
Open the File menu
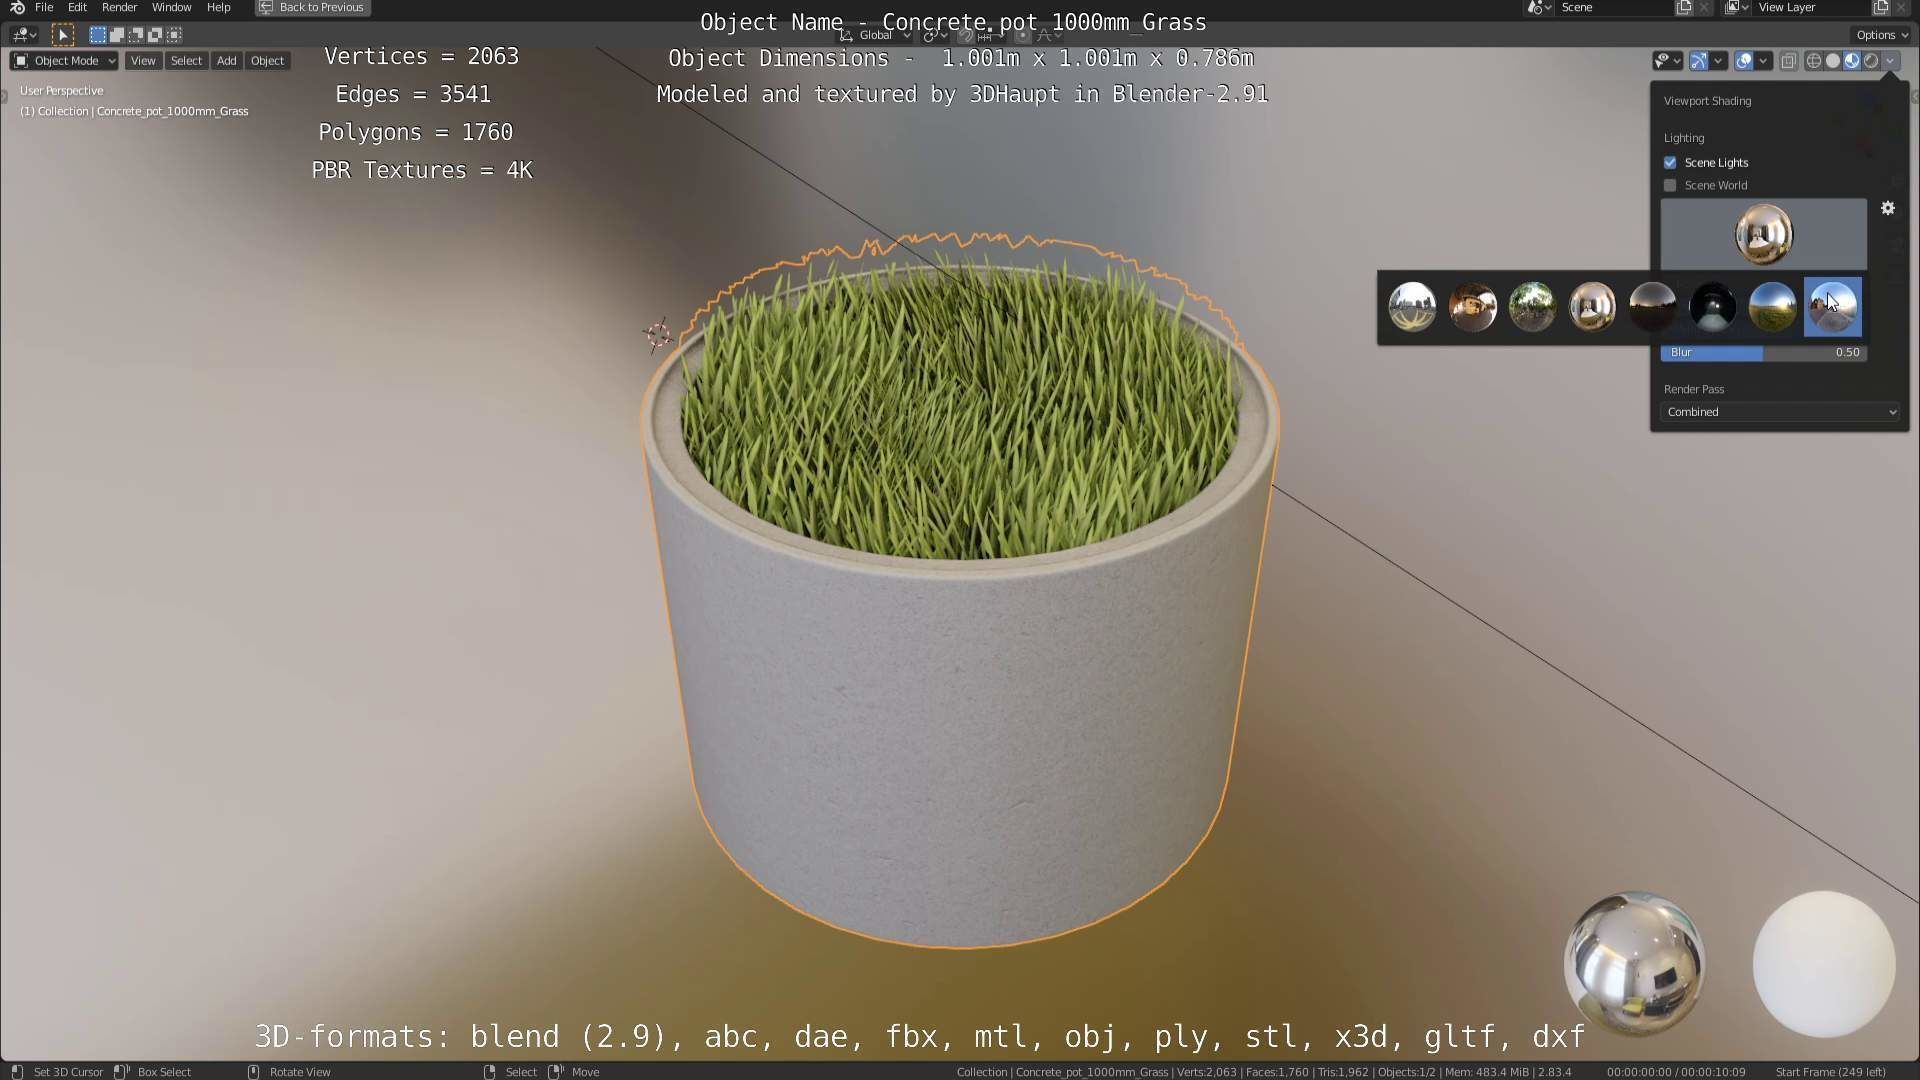click(44, 7)
